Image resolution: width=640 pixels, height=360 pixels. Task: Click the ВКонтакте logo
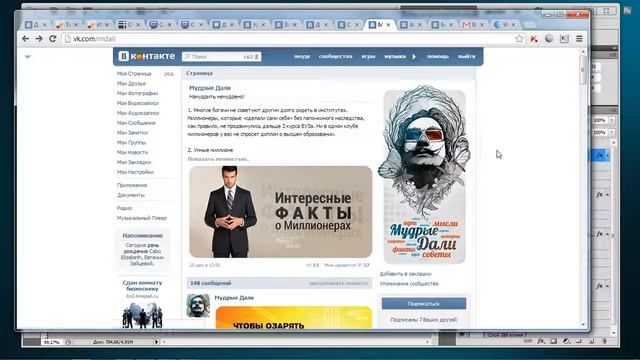[147, 56]
